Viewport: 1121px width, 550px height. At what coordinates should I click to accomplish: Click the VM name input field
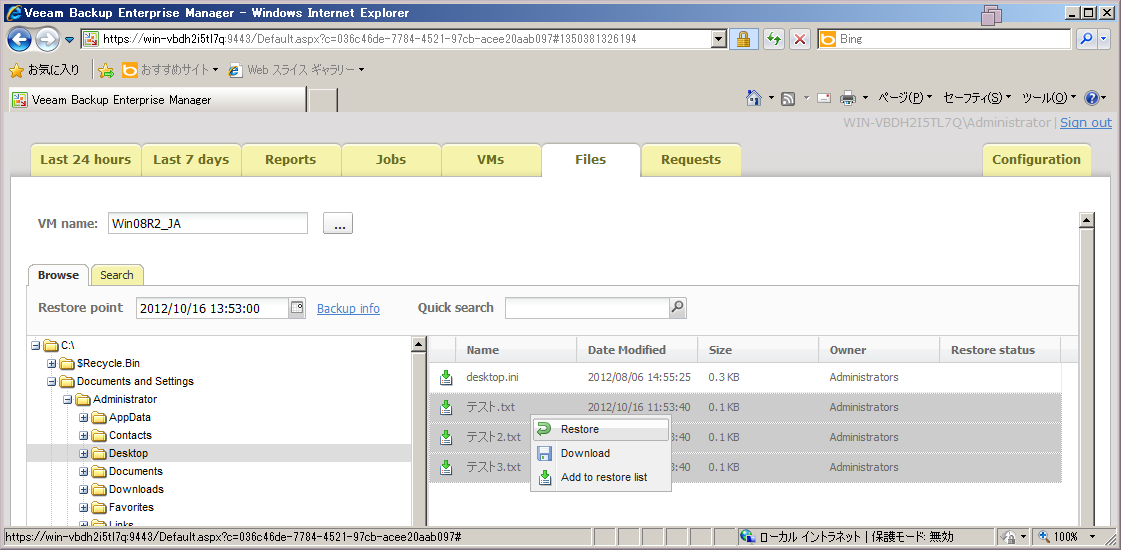coord(208,223)
